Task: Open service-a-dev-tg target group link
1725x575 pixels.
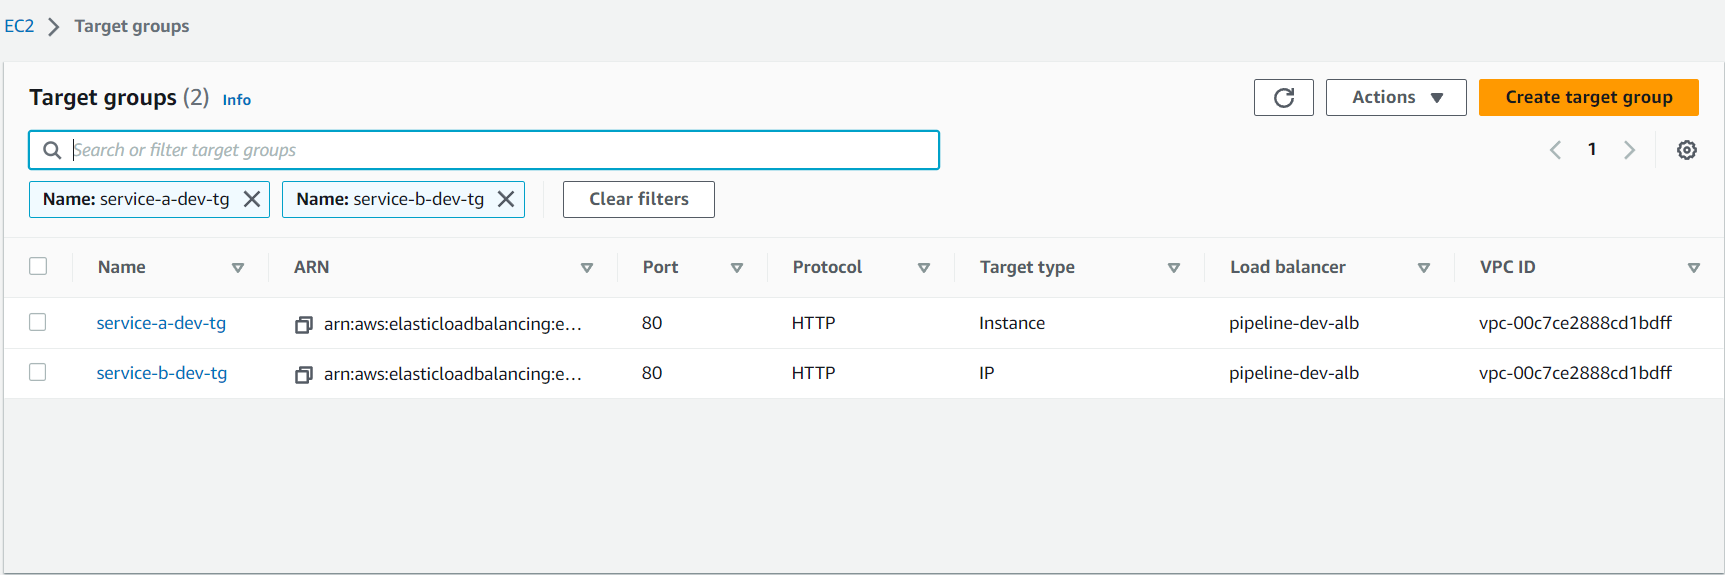Action: pyautogui.click(x=161, y=323)
